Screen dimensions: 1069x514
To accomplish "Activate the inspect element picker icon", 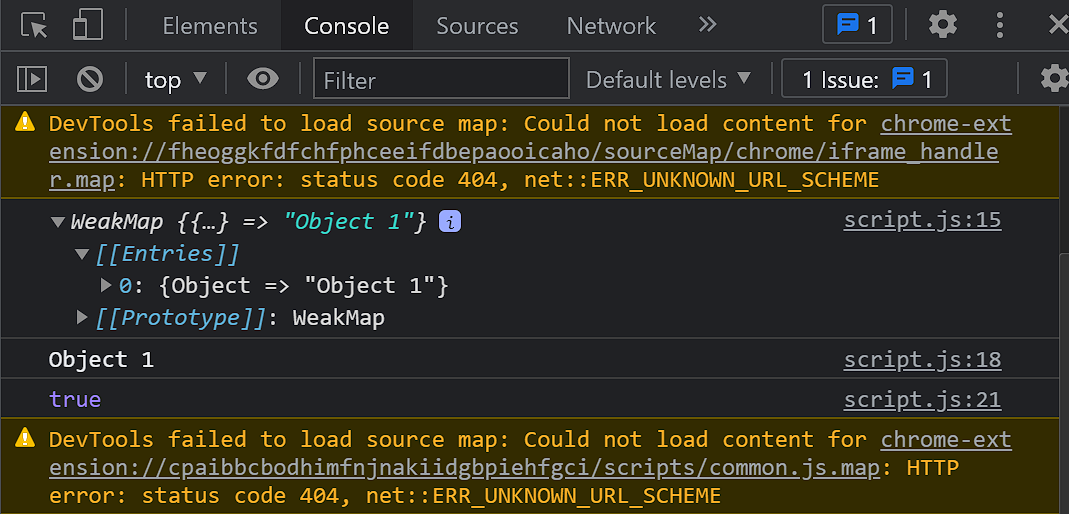I will 34,25.
